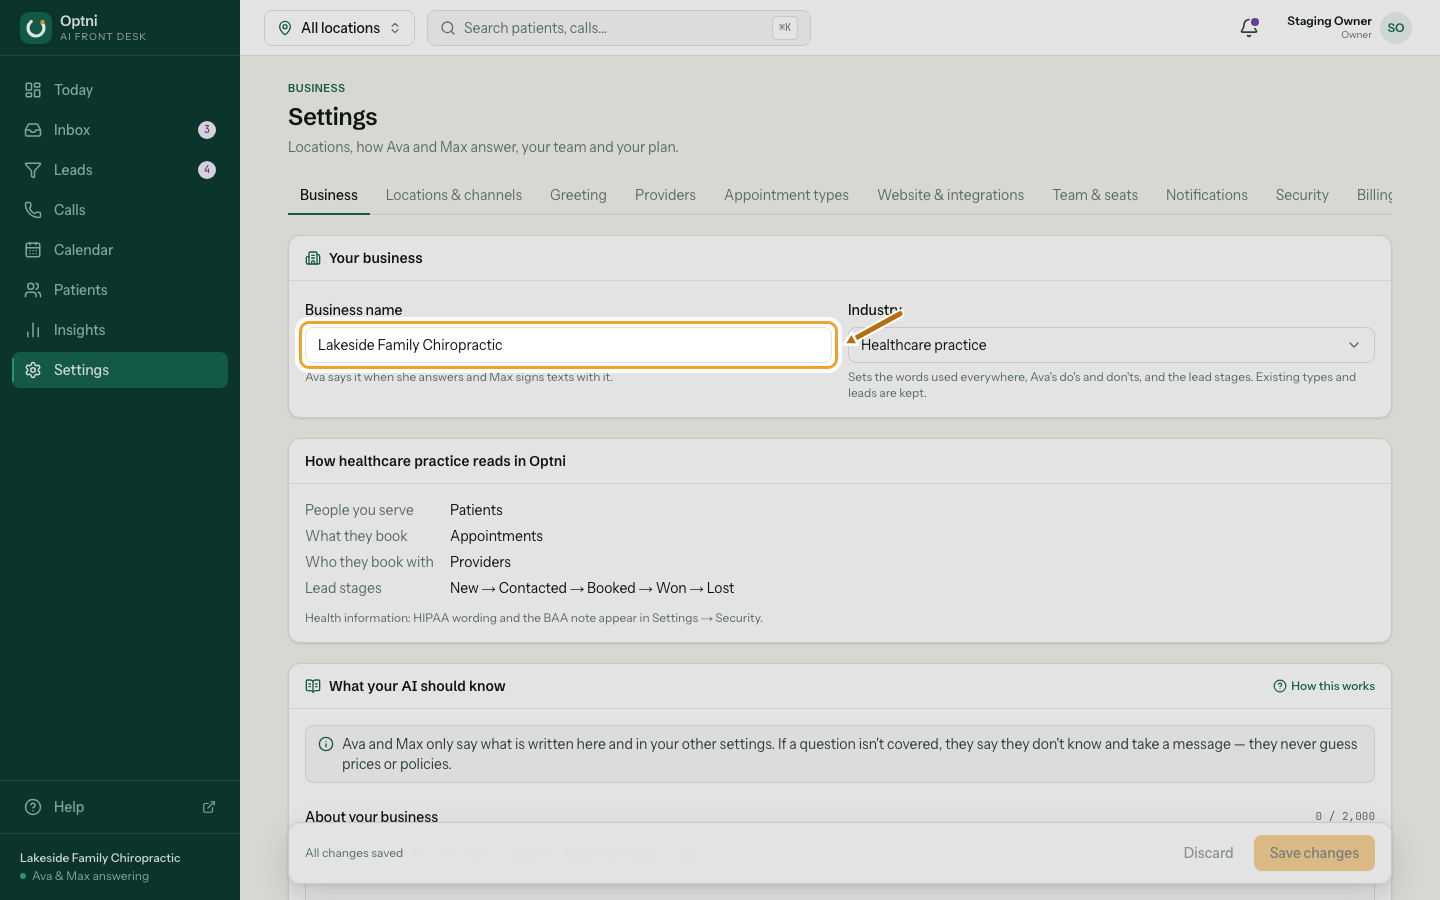The width and height of the screenshot is (1440, 900).
Task: Click the Inbox badge showing 3
Action: (207, 130)
